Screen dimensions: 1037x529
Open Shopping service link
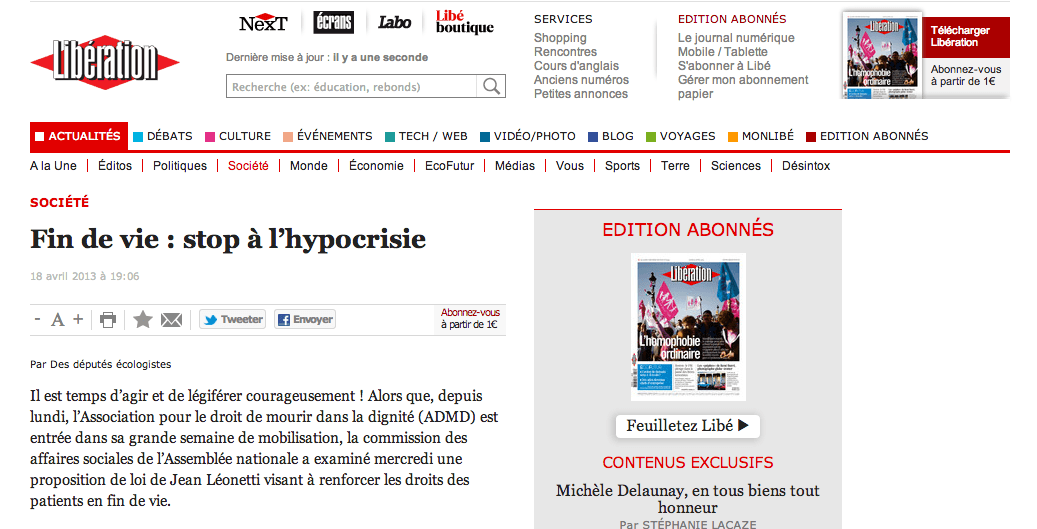560,38
